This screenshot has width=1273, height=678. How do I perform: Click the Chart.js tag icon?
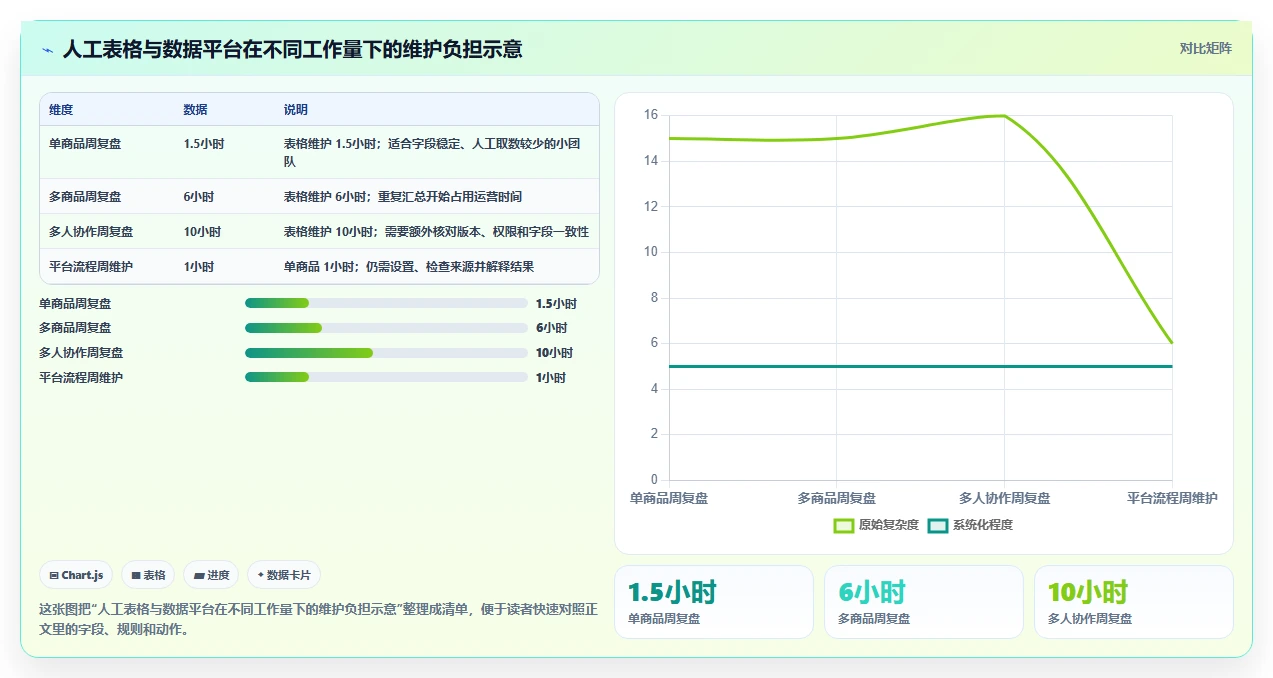[x=54, y=575]
